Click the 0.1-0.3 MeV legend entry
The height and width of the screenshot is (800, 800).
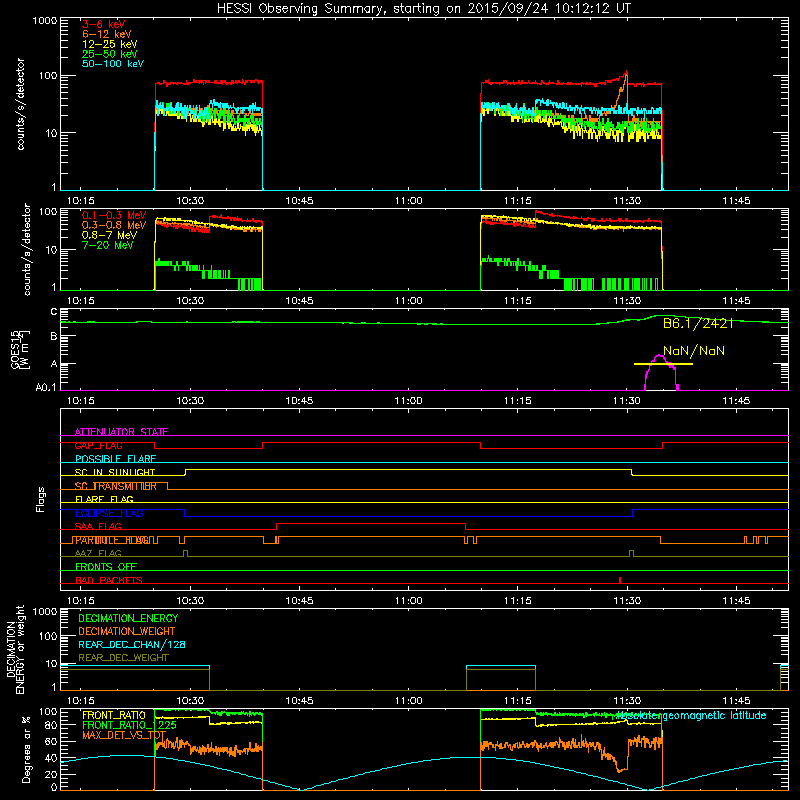click(x=114, y=216)
